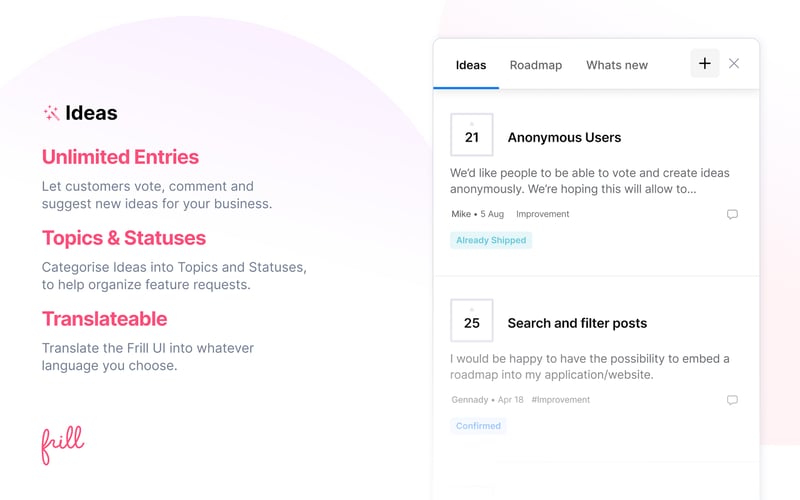Open the Search and filter posts title
800x500 pixels.
click(x=577, y=323)
